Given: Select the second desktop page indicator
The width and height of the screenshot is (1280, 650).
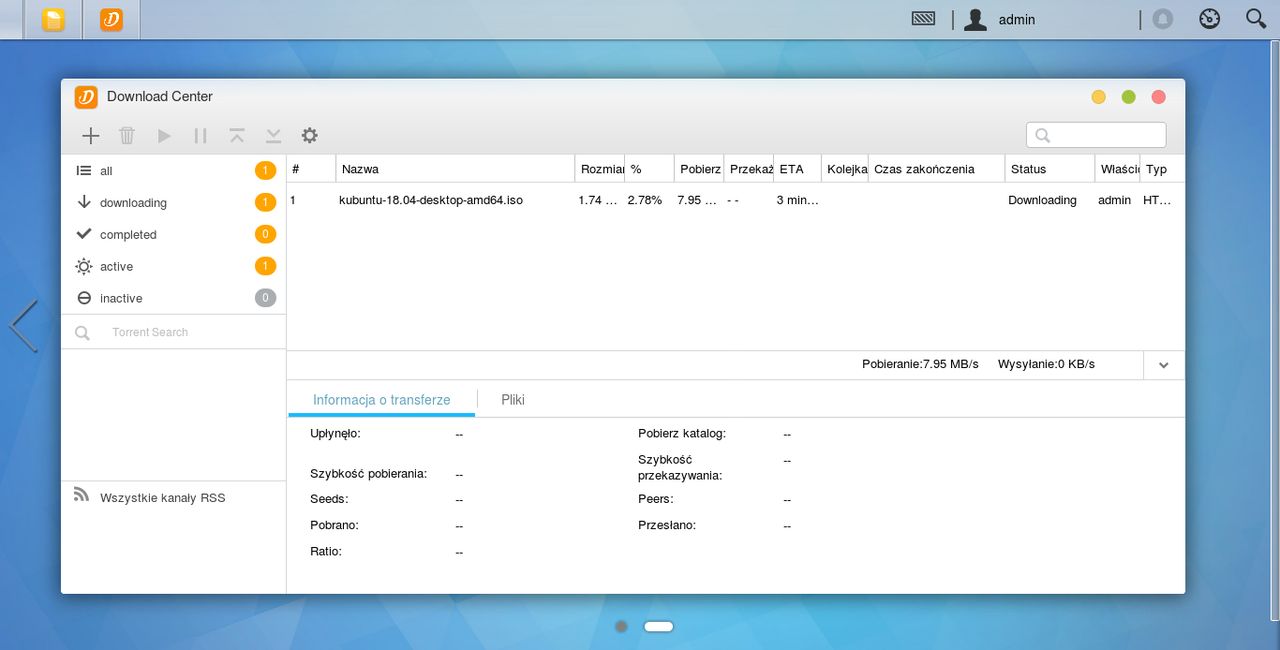Looking at the screenshot, I should (659, 626).
